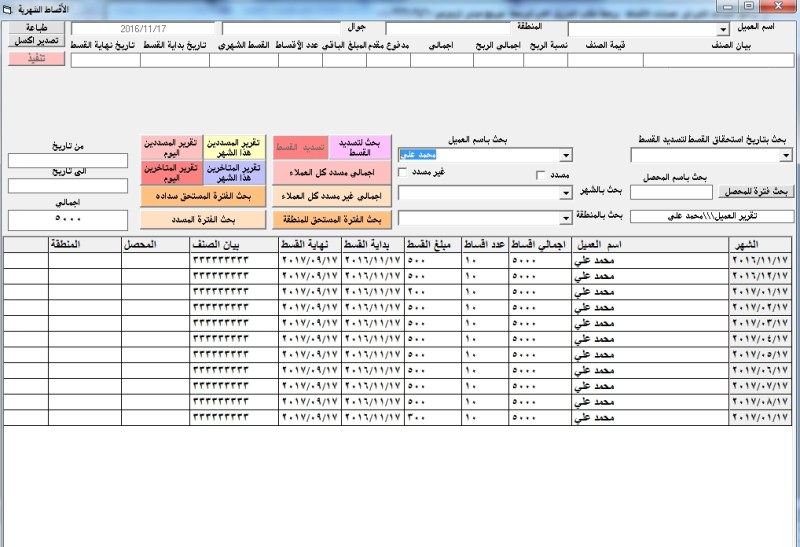Image resolution: width=800 pixels, height=547 pixels.
Task: Open بحث بتاريخ استحقاق القسط dropdown
Action: tap(786, 156)
